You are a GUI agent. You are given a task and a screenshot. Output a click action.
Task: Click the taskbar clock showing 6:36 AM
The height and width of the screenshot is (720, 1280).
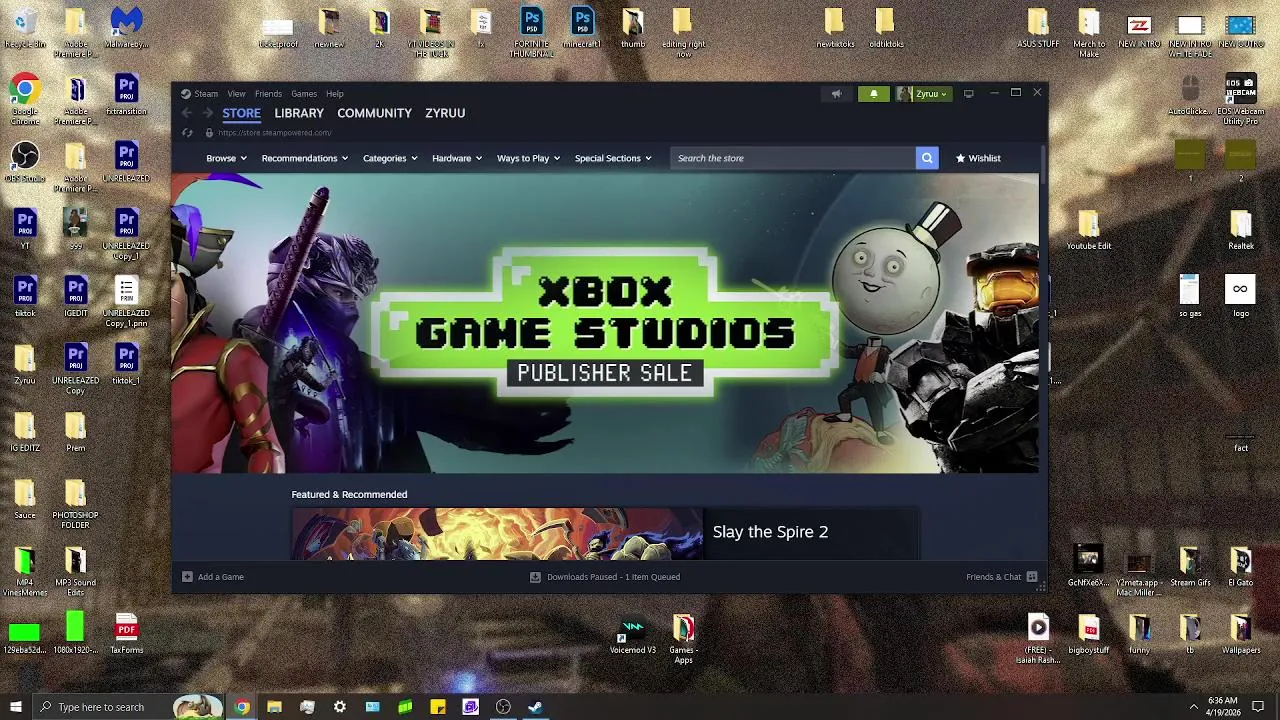[1223, 707]
